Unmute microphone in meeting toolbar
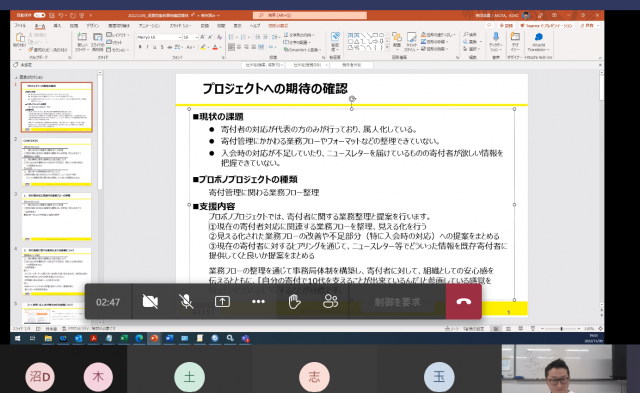 click(186, 302)
